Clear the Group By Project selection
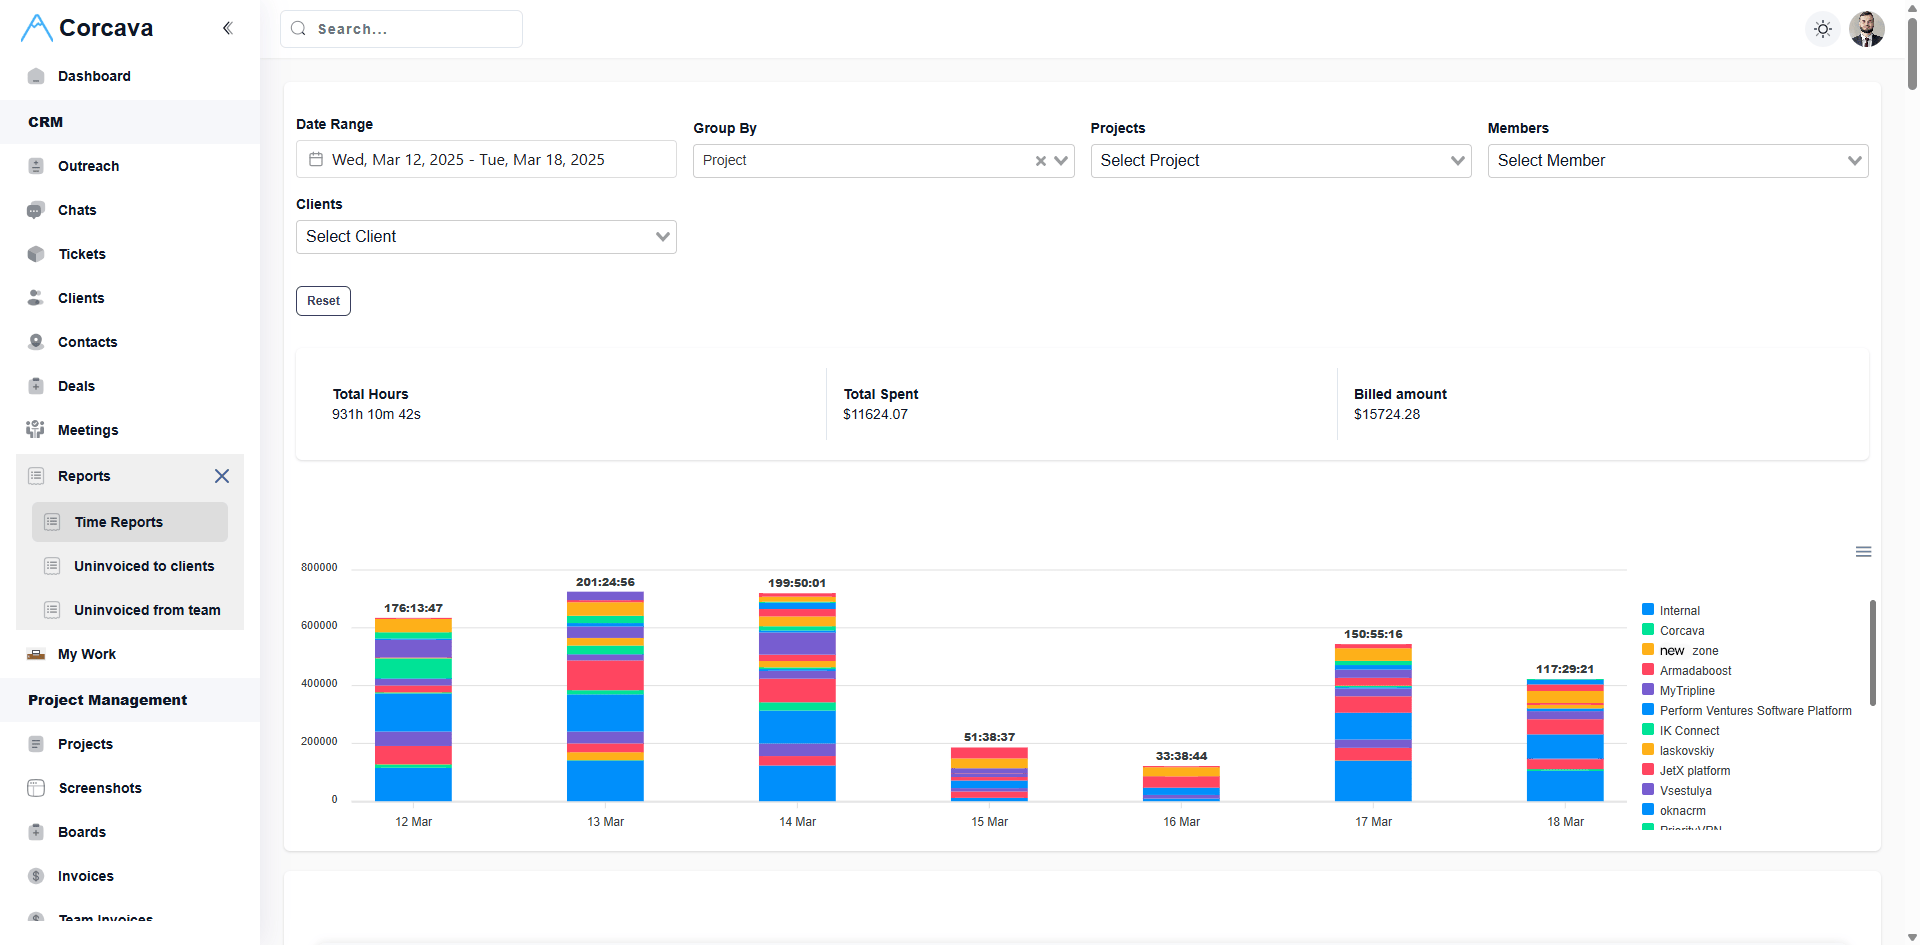 [1040, 161]
